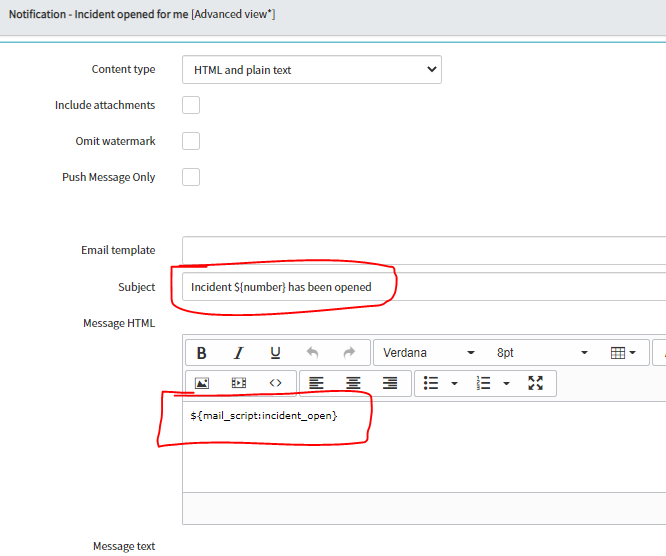
Task: Check the Omit watermark option
Action: click(191, 141)
